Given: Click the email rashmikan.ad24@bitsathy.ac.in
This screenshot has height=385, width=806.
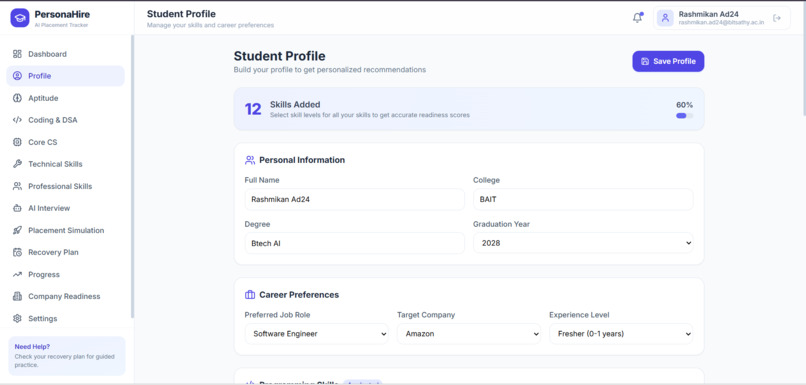Looking at the screenshot, I should coord(721,23).
